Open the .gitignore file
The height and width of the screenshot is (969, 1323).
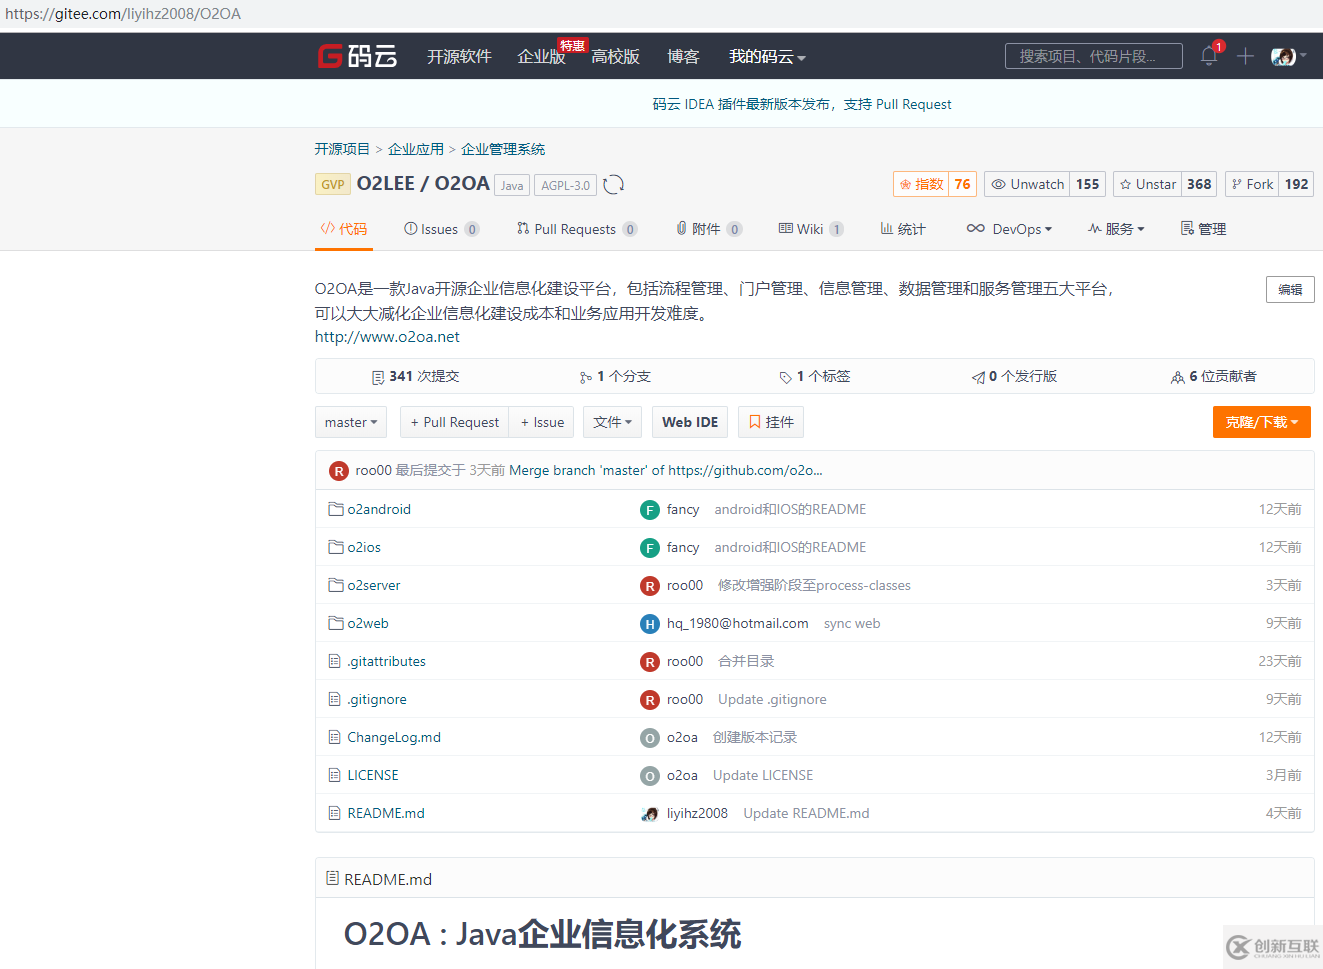tap(377, 699)
